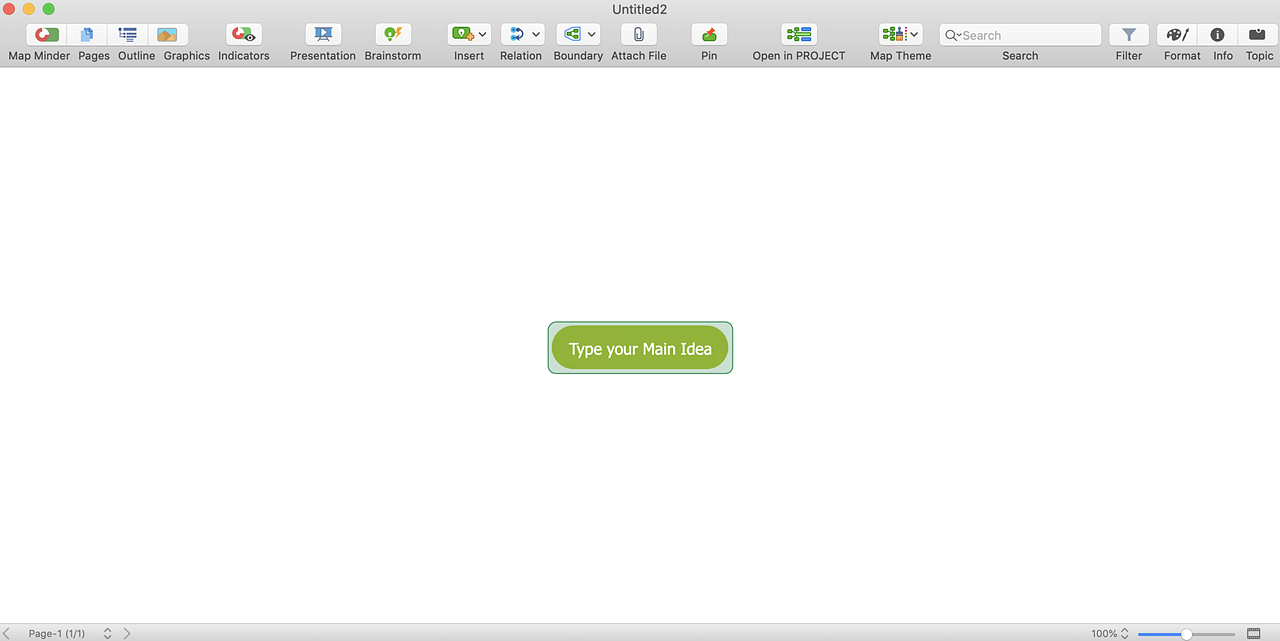The image size is (1280, 641).
Task: Start Presentation mode
Action: [323, 35]
